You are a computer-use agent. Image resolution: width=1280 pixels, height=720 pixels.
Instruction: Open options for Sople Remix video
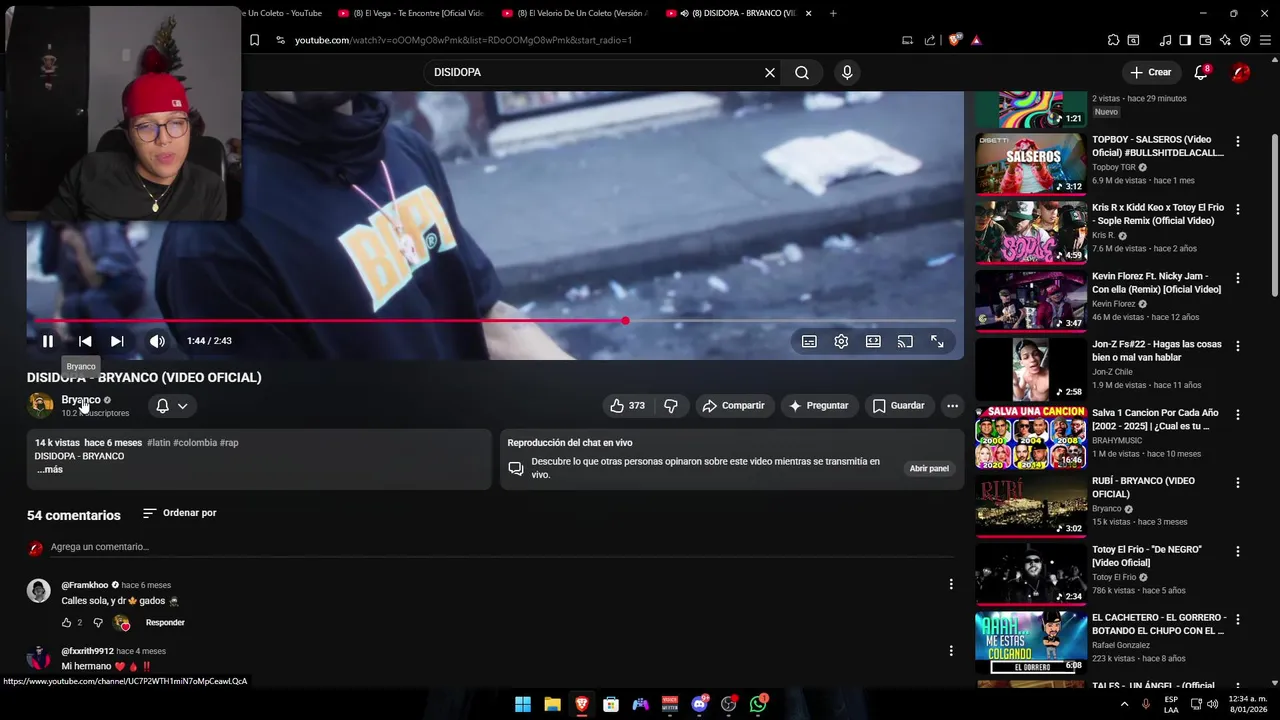click(1237, 210)
